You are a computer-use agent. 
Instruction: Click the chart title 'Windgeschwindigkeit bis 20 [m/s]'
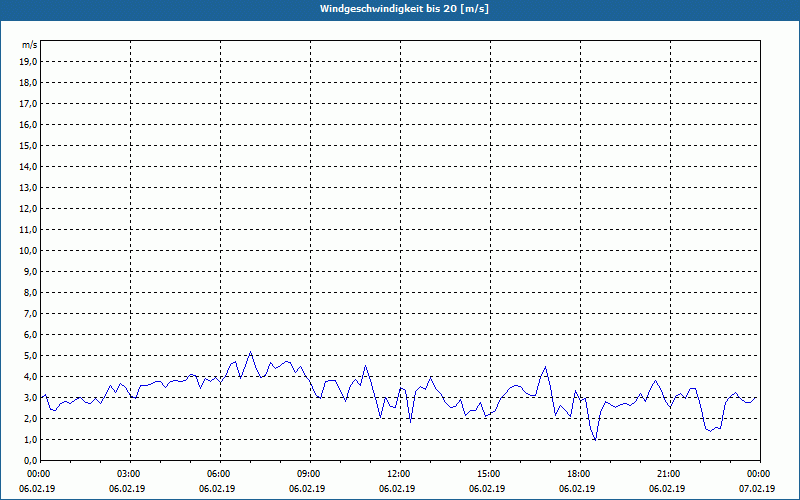[404, 9]
